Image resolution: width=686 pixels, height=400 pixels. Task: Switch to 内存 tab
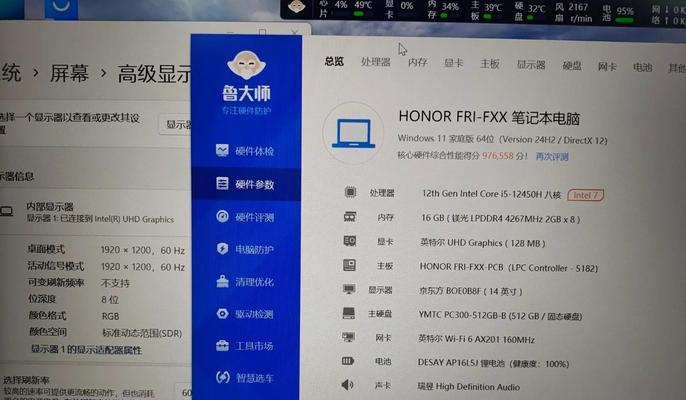point(417,62)
